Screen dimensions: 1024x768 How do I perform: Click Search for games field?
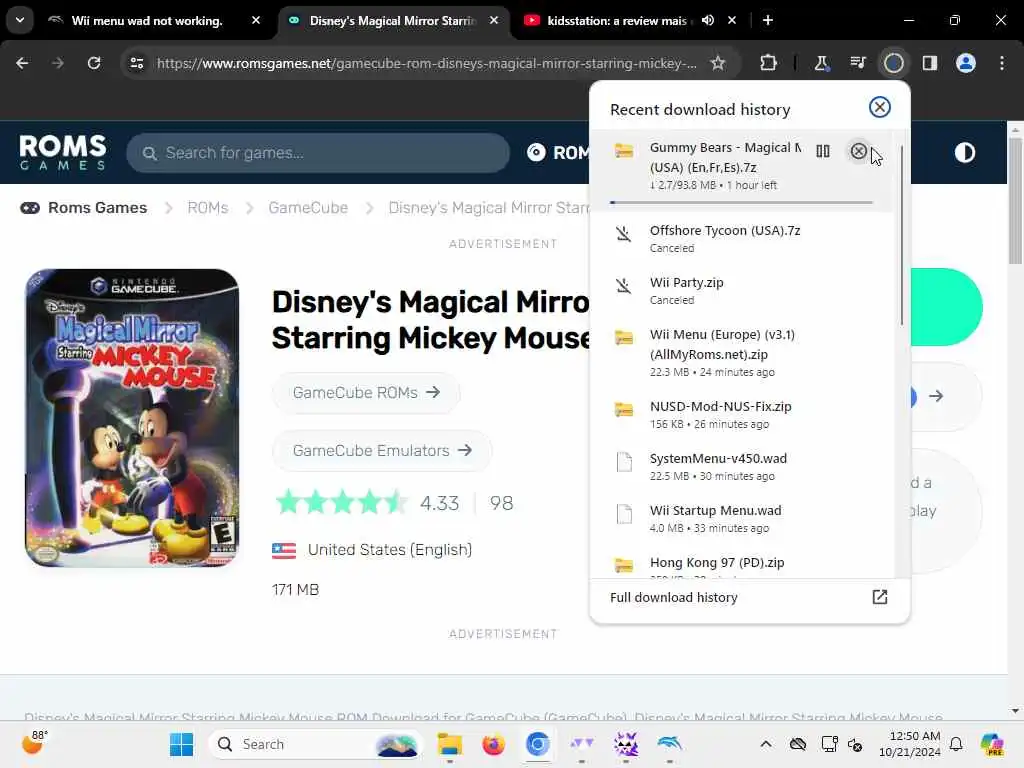(x=318, y=153)
